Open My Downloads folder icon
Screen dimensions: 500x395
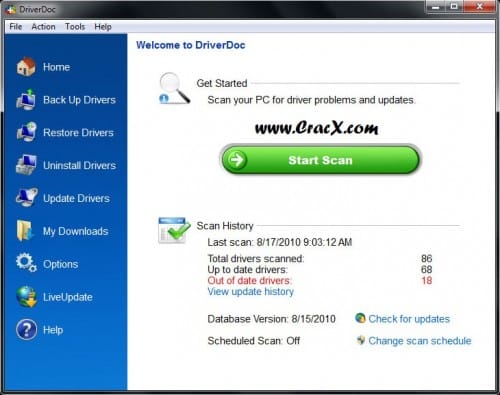point(25,230)
